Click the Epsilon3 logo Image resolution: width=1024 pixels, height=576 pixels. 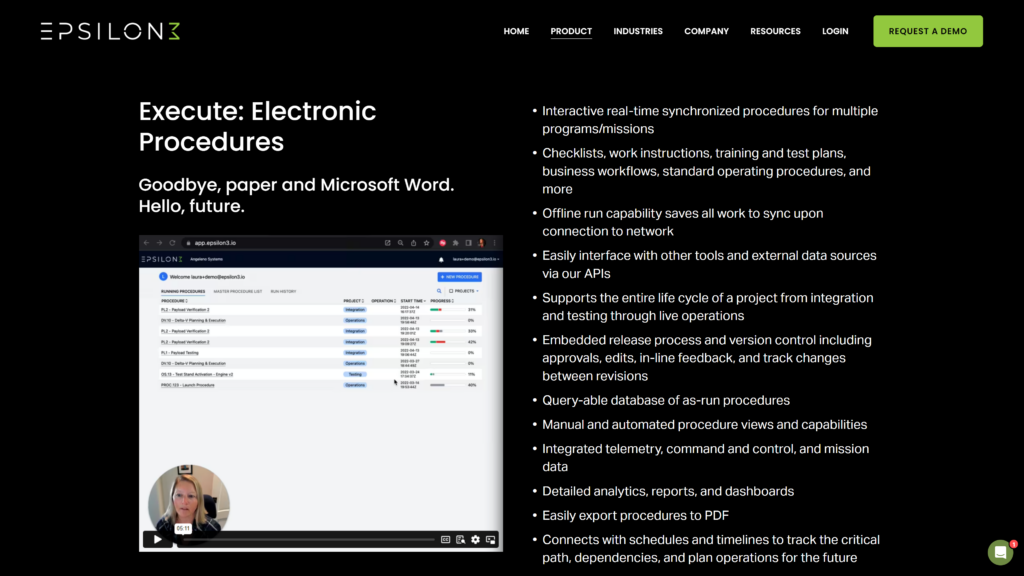[110, 31]
